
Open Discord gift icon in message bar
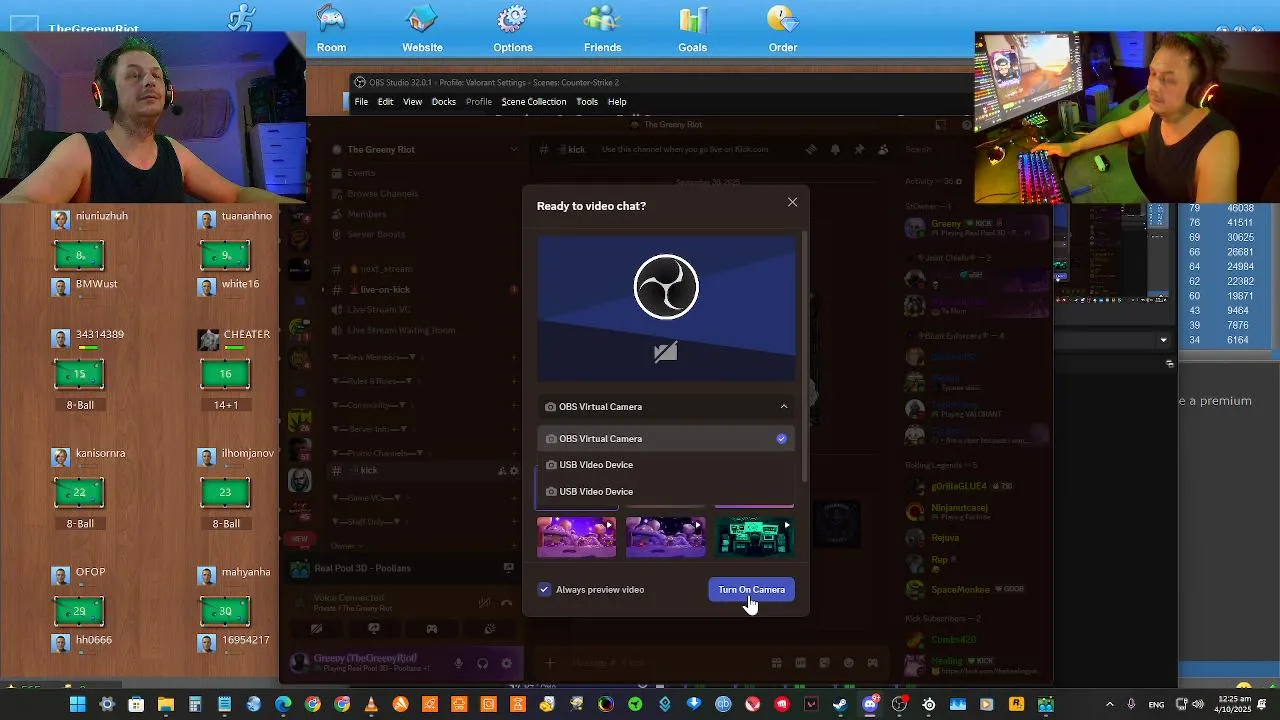click(x=776, y=662)
